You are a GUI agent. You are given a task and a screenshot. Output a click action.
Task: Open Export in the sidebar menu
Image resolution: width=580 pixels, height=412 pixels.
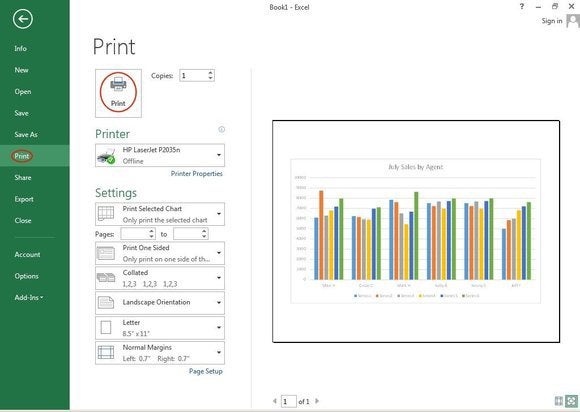[x=24, y=199]
